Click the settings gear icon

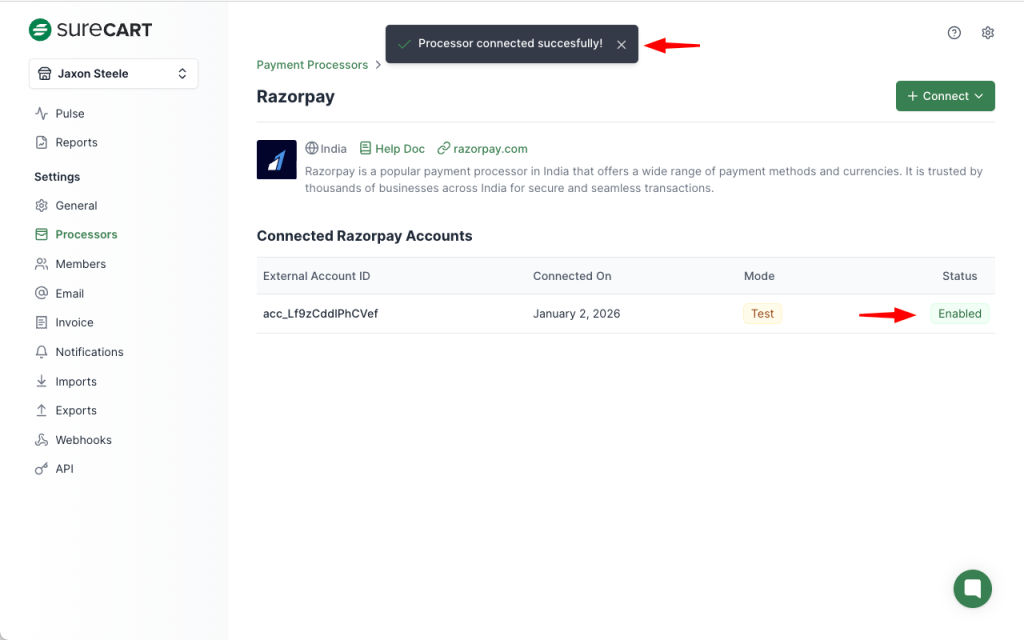(x=988, y=33)
